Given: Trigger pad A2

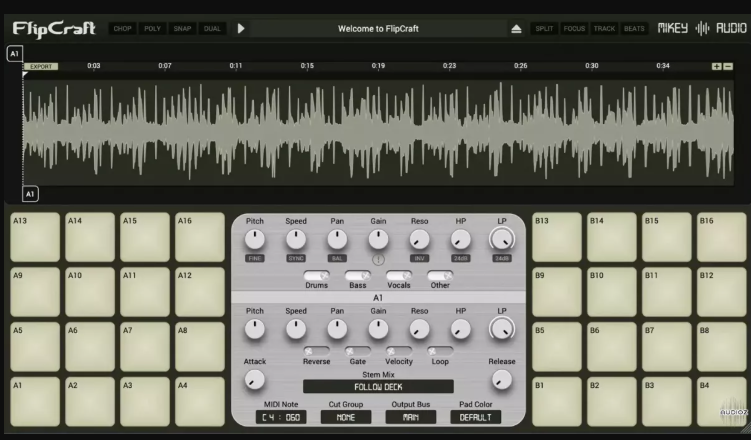Looking at the screenshot, I should click(90, 402).
